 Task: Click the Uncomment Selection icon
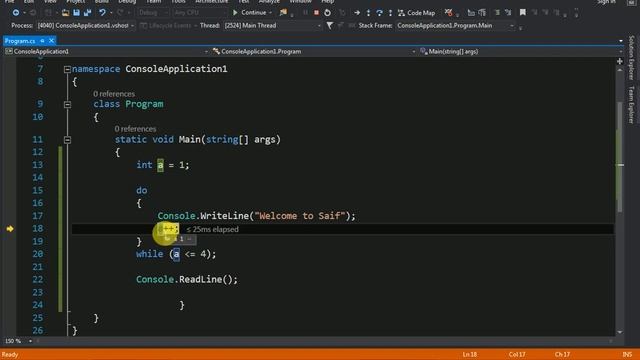[x=508, y=13]
